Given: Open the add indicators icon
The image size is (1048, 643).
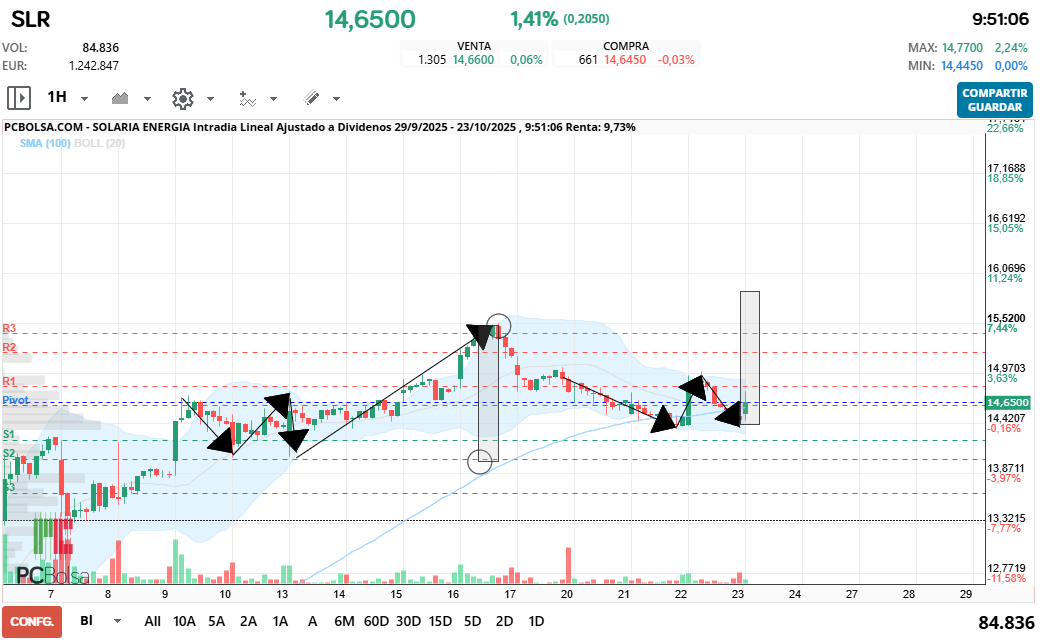Looking at the screenshot, I should [248, 98].
